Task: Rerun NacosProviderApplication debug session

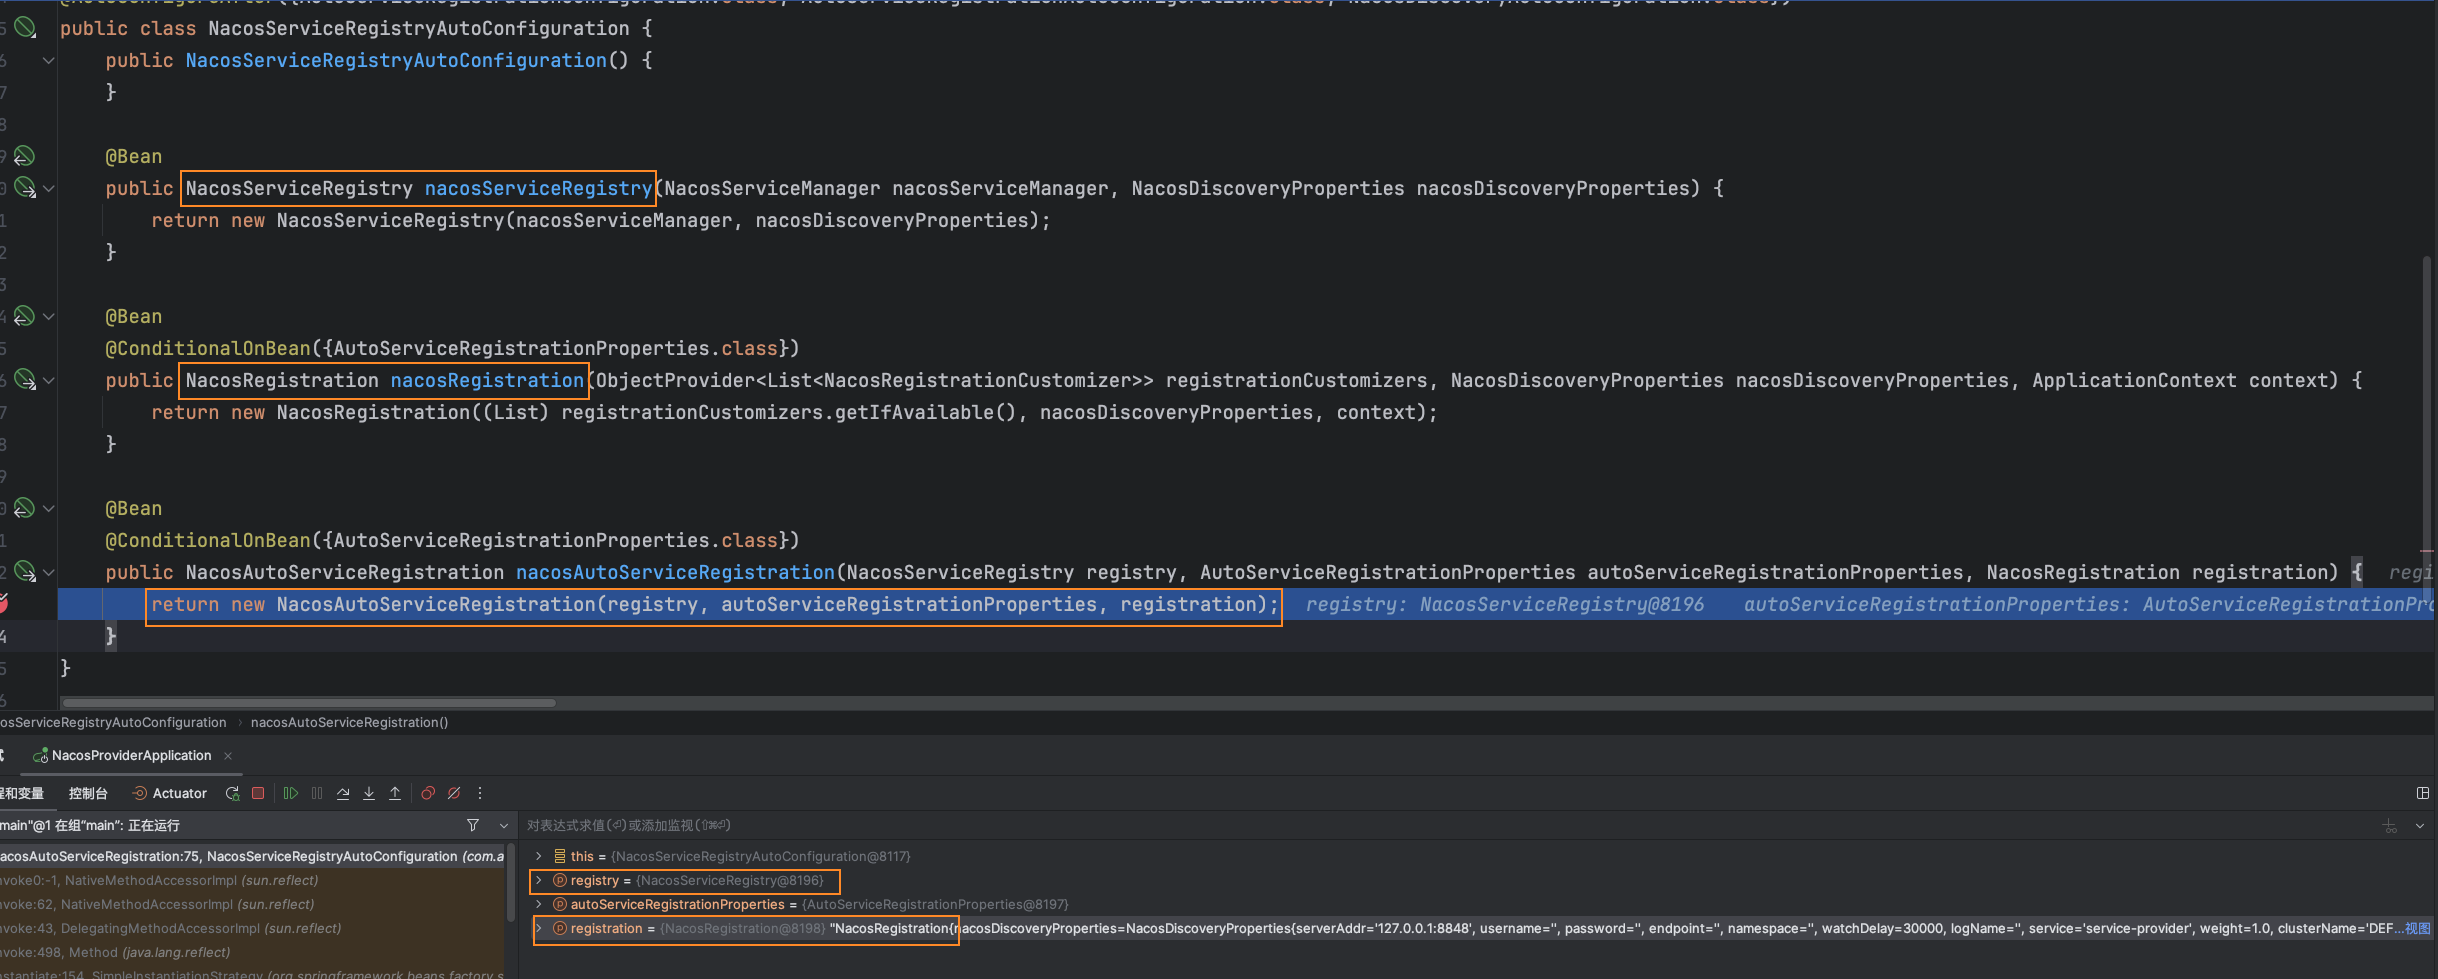Action: [232, 793]
